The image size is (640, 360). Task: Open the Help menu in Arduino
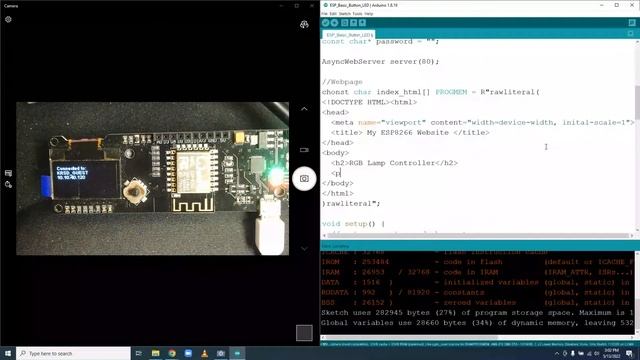click(369, 14)
